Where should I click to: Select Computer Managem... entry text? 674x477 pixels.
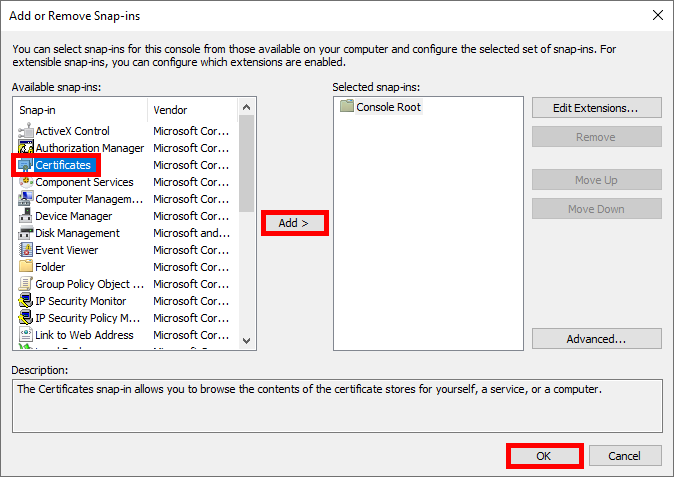coord(89,199)
